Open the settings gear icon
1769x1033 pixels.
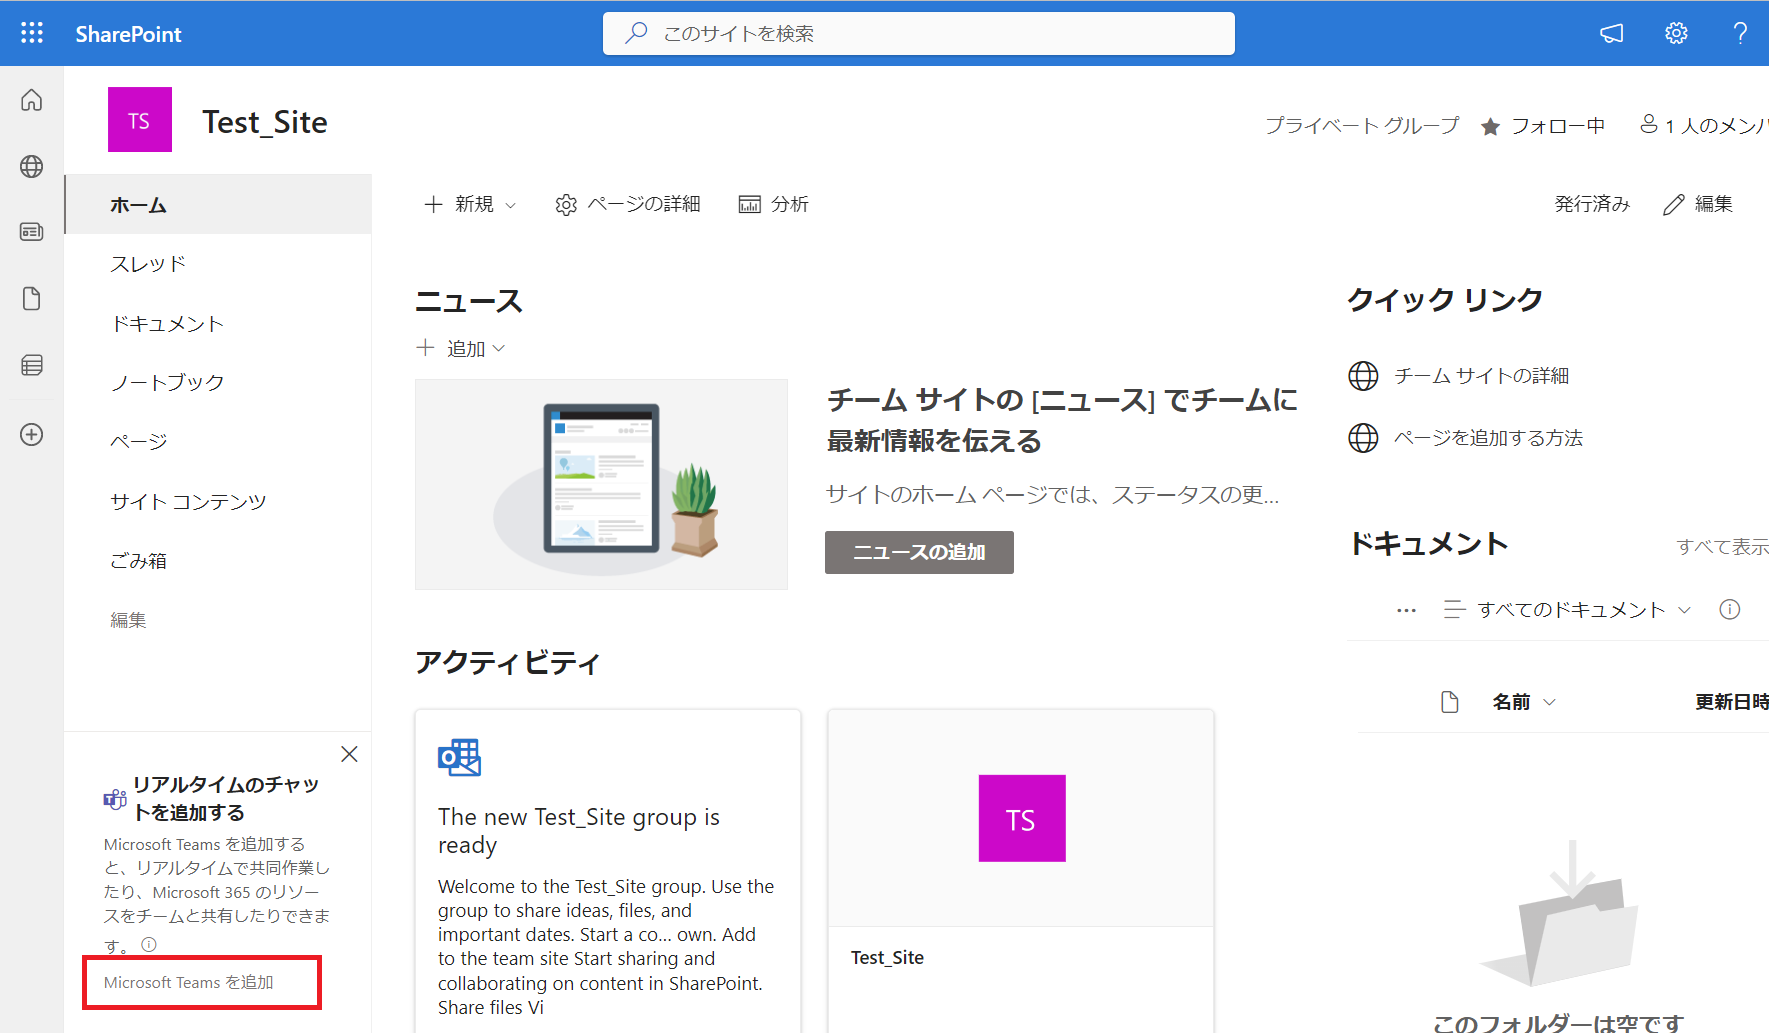point(1676,33)
